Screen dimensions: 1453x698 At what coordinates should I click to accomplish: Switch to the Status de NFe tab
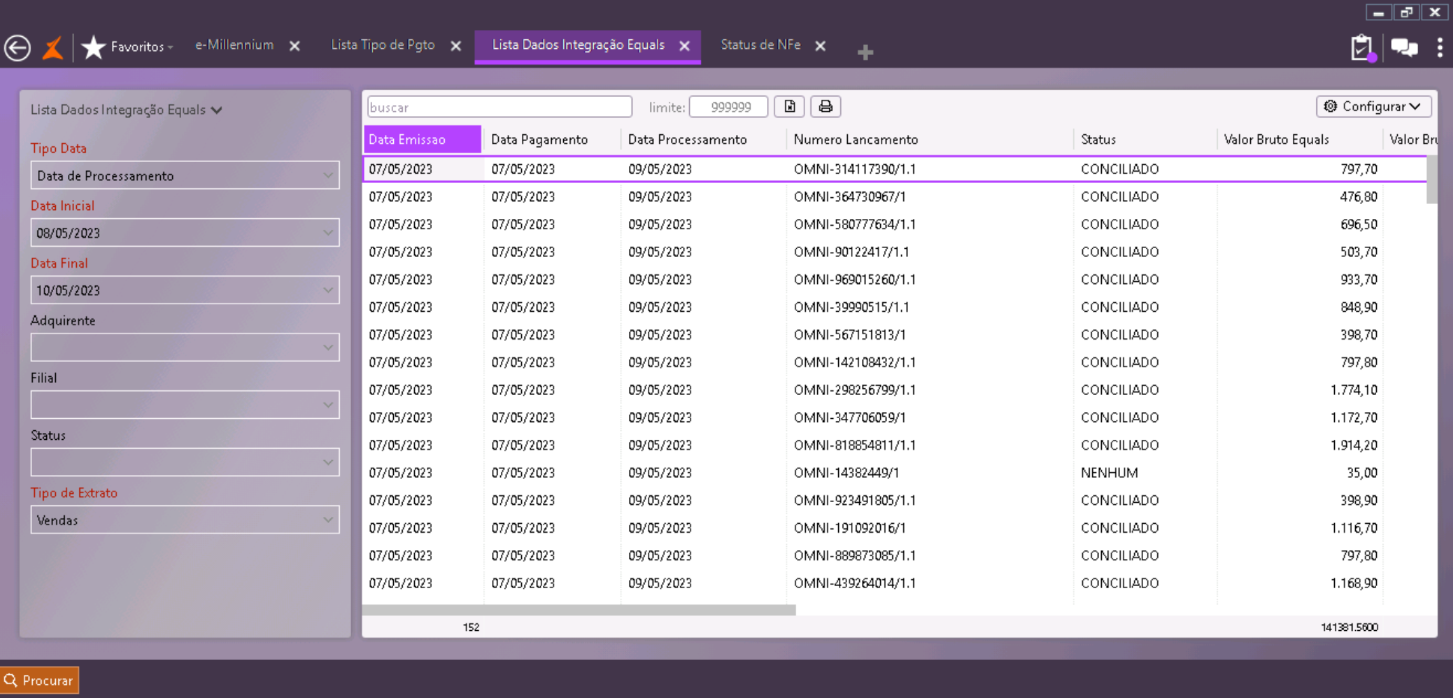pyautogui.click(x=760, y=45)
